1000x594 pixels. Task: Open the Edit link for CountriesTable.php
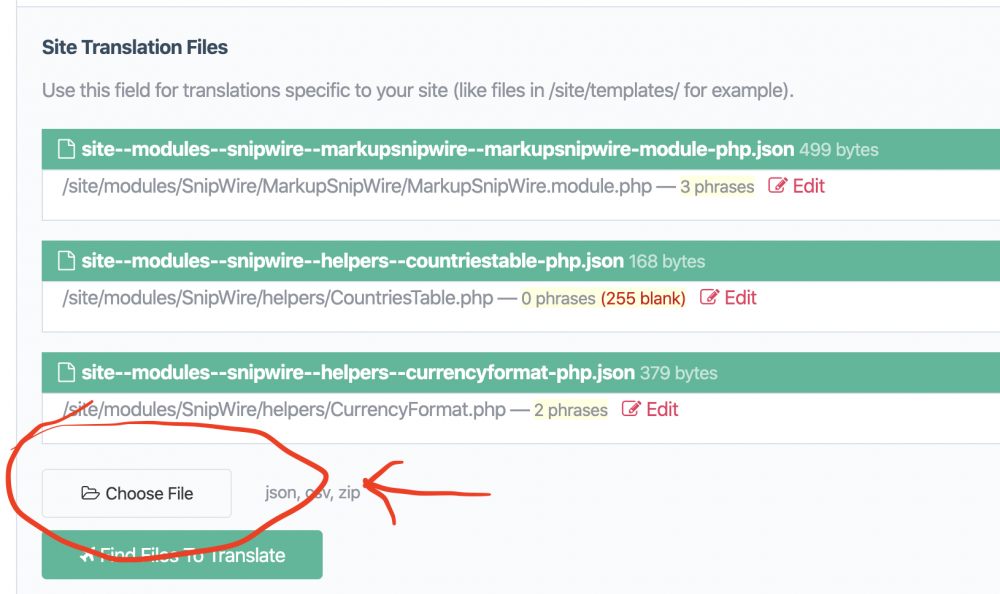tap(740, 298)
